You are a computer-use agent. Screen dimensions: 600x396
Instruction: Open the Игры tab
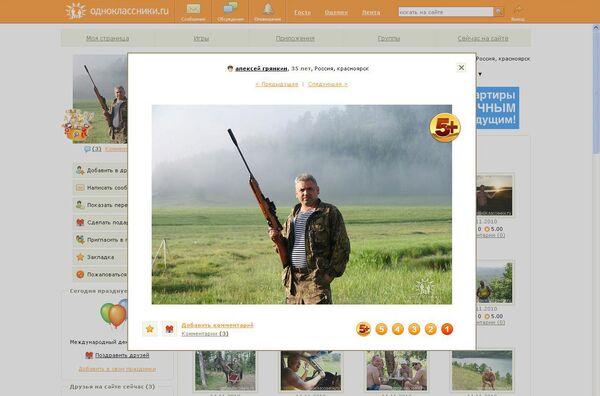[201, 38]
